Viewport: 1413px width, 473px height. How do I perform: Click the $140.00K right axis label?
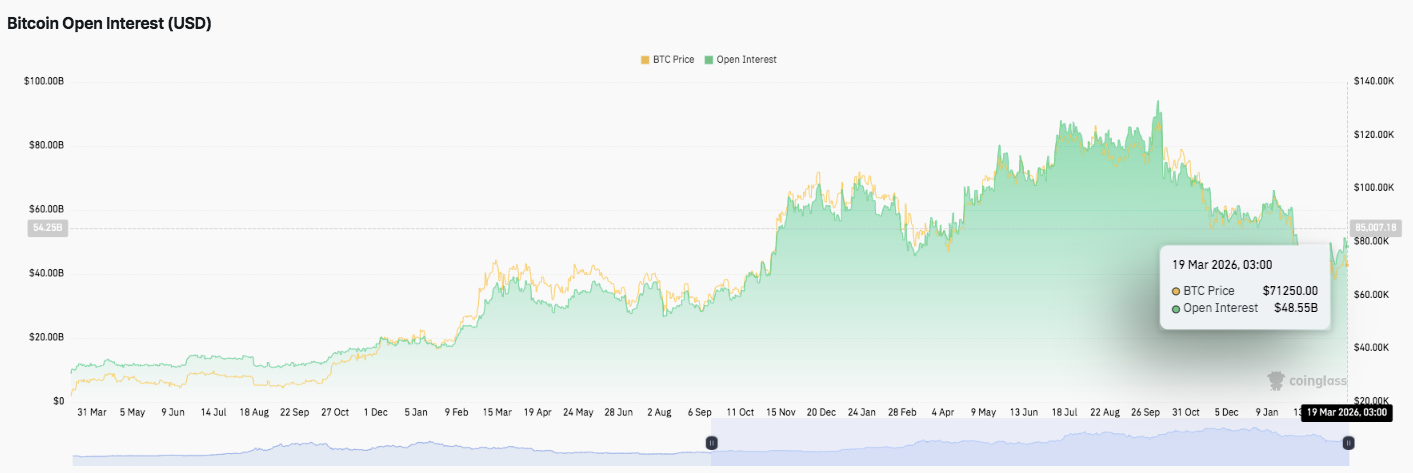[x=1372, y=81]
